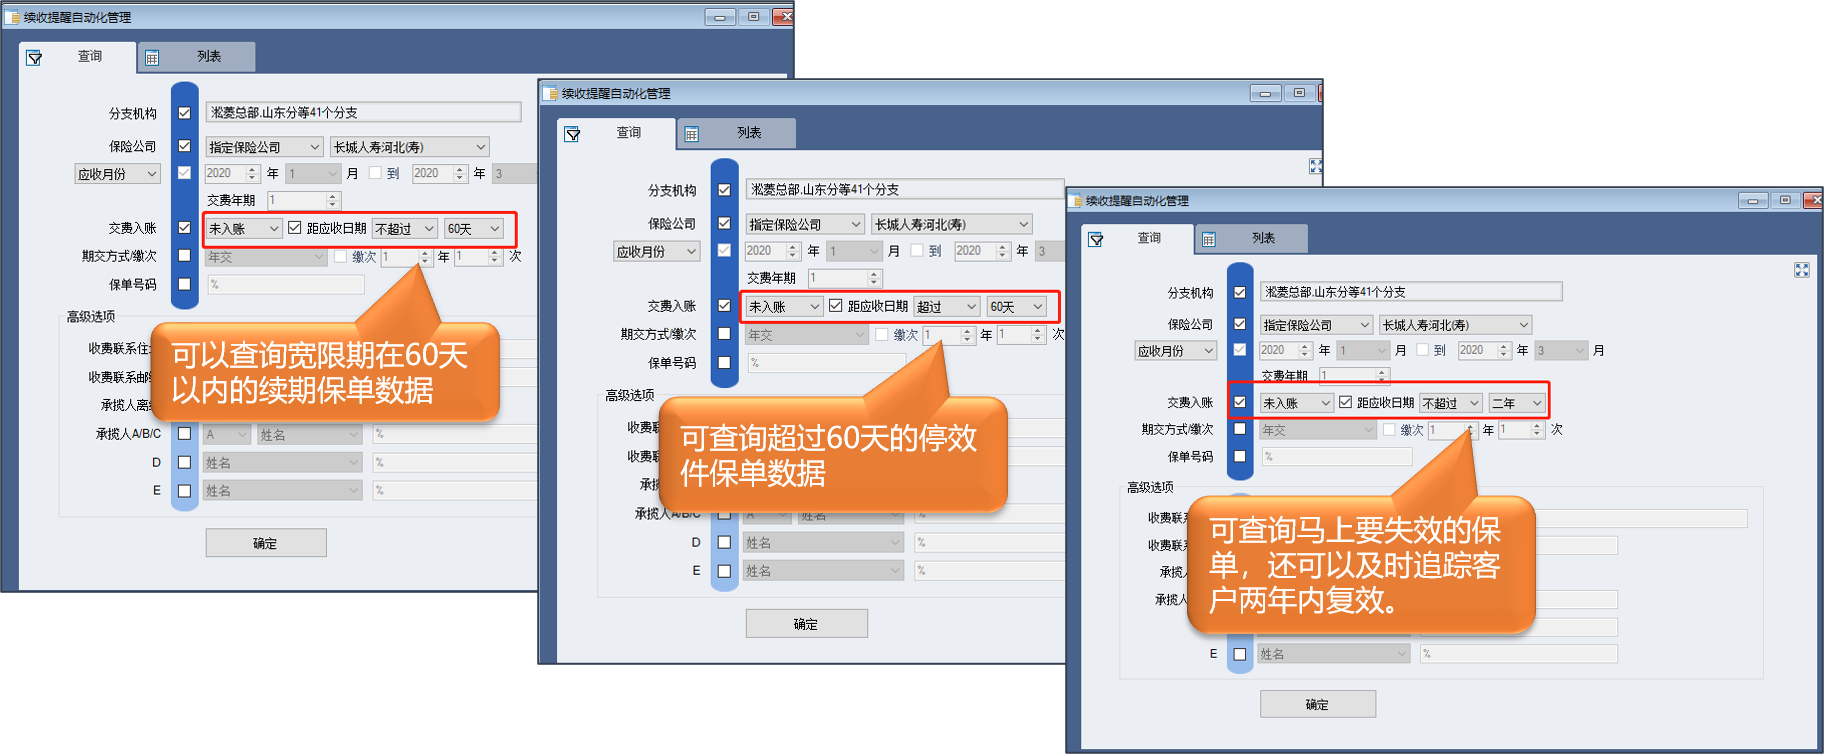1824x754 pixels.
Task: Click the table icon beside 列表 in the middle window
Action: point(691,134)
